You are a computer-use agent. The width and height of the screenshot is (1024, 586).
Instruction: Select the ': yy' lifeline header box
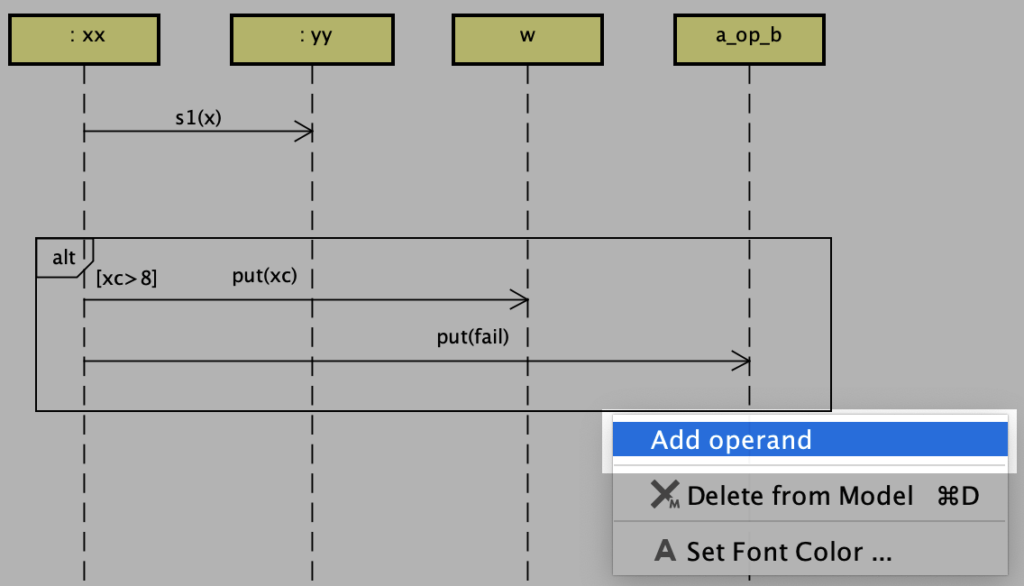coord(312,39)
